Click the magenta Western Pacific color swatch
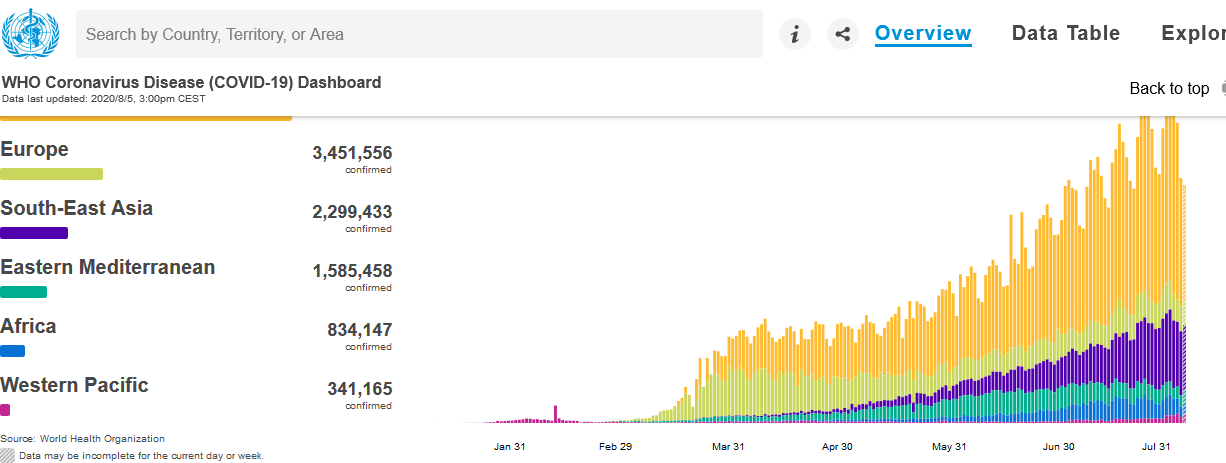 coord(5,410)
